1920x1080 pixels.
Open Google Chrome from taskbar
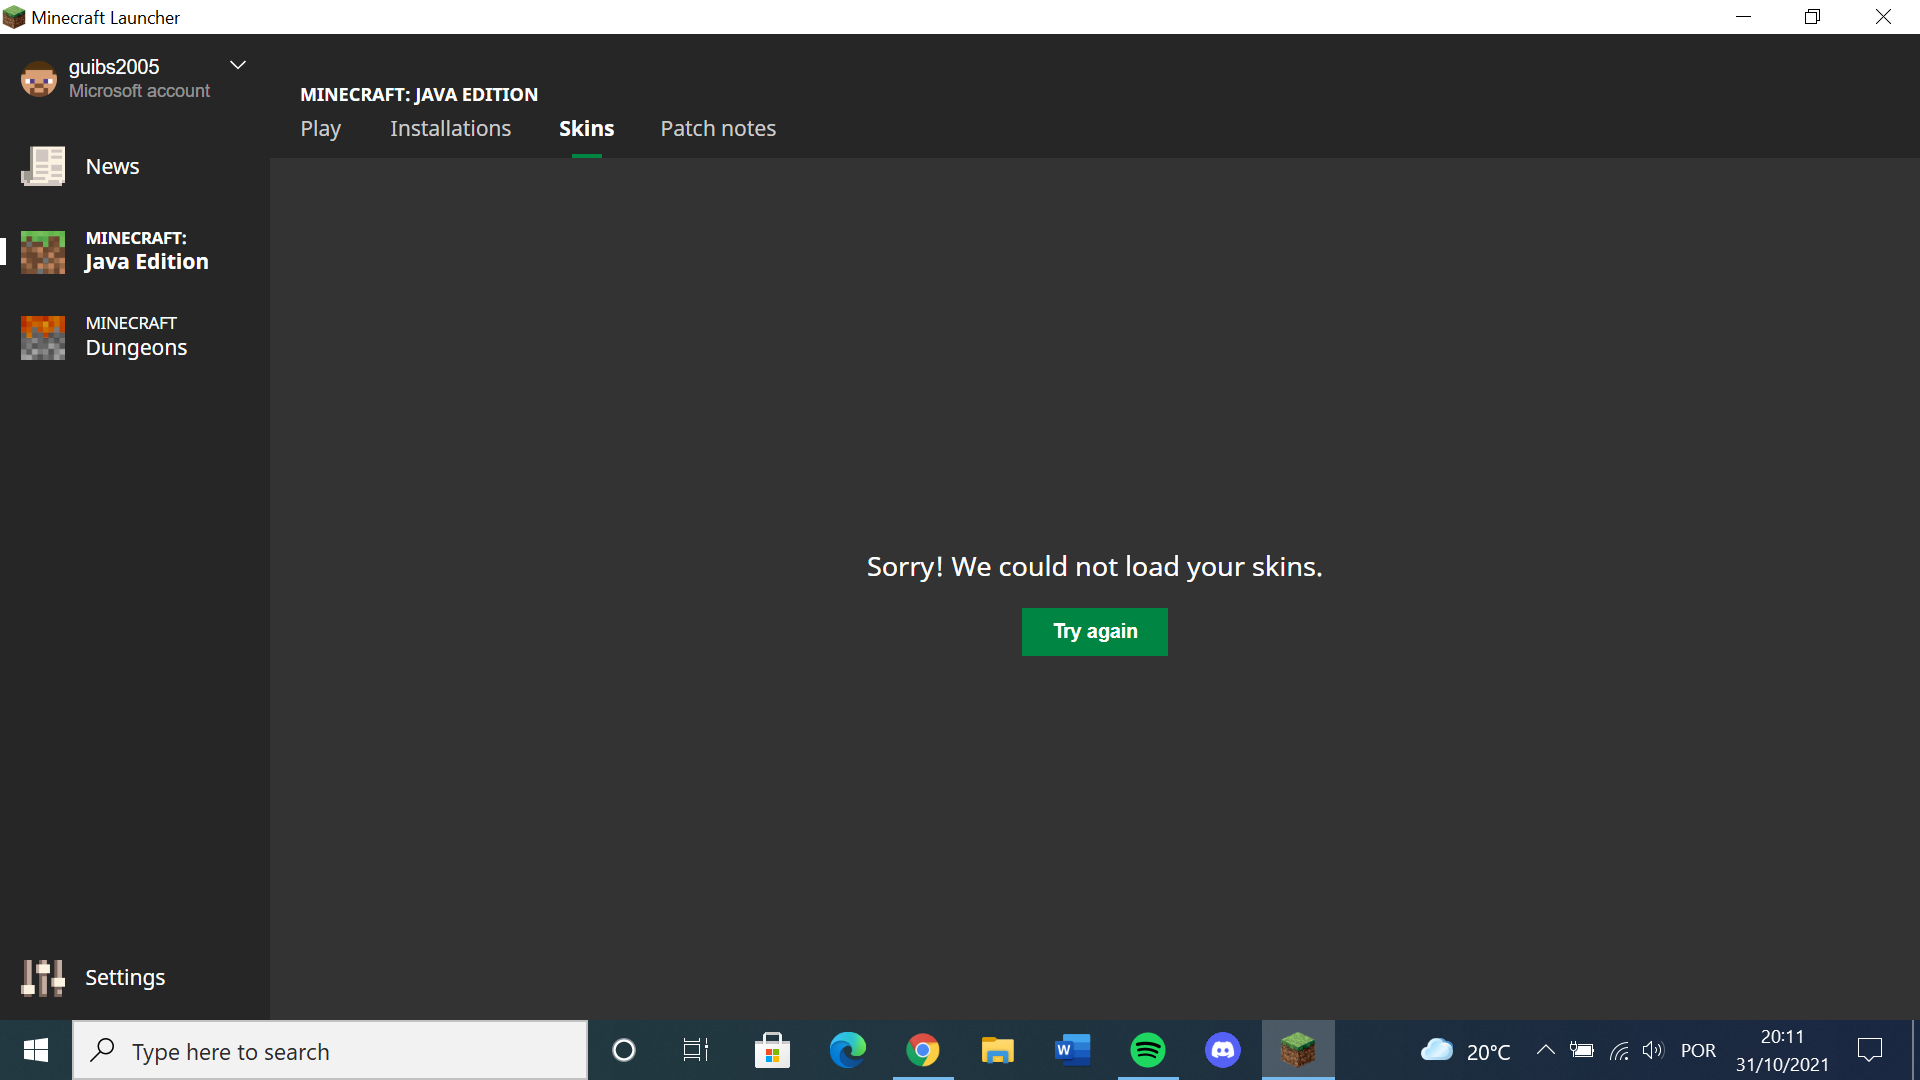point(922,1050)
